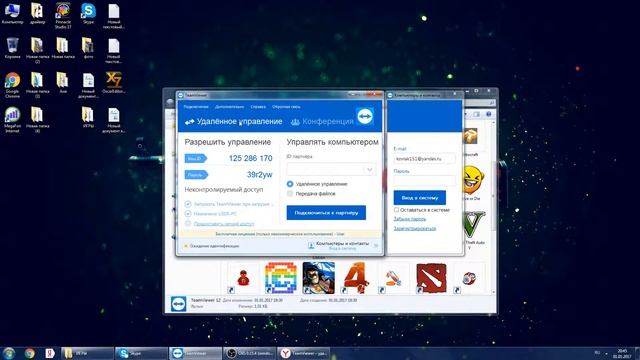Open the Зарегистрироваться link

point(415,229)
